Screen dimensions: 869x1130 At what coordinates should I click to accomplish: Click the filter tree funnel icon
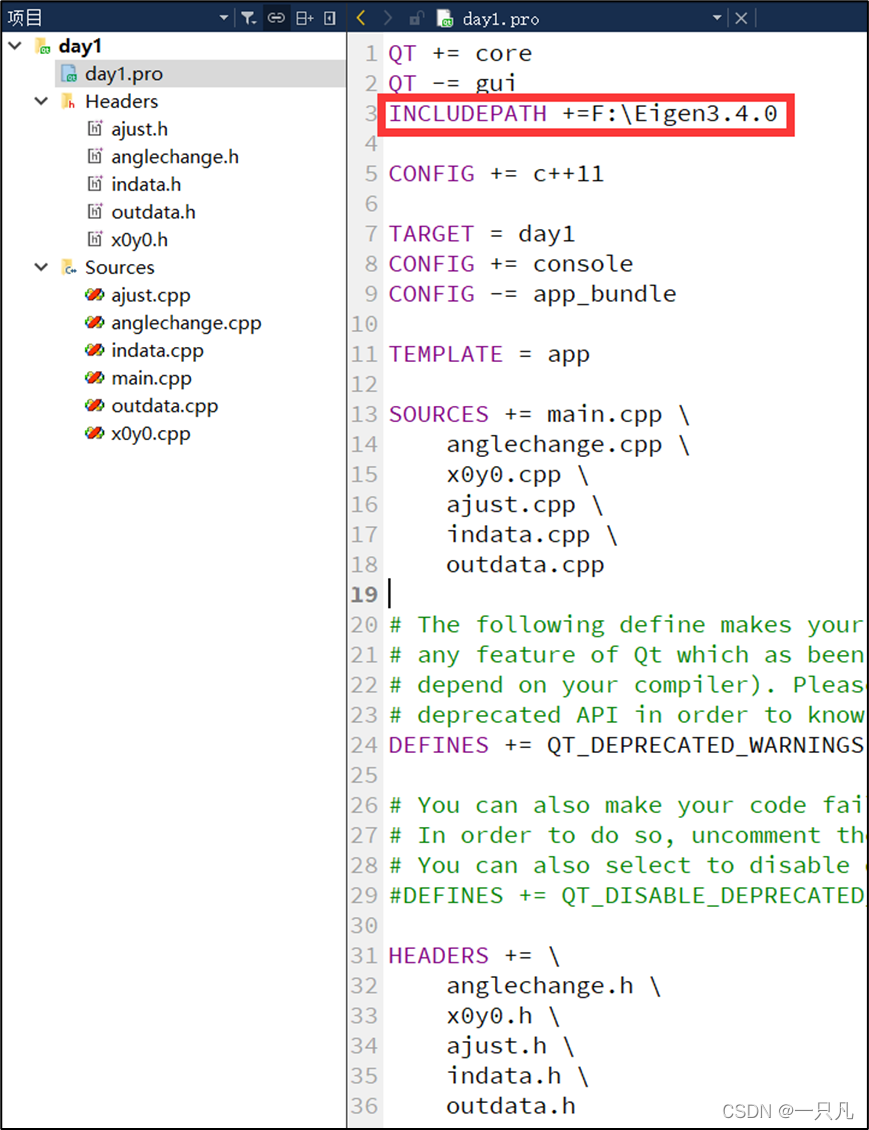click(249, 18)
